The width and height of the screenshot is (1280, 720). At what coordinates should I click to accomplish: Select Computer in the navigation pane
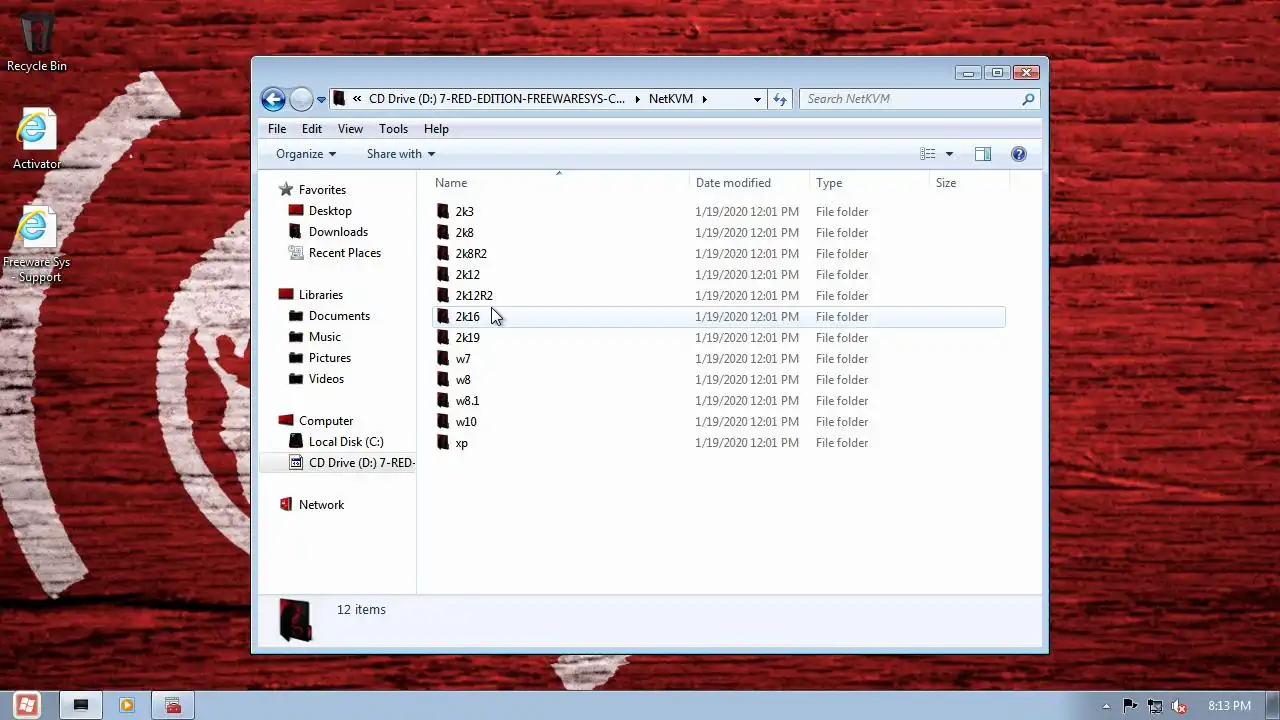click(x=326, y=421)
